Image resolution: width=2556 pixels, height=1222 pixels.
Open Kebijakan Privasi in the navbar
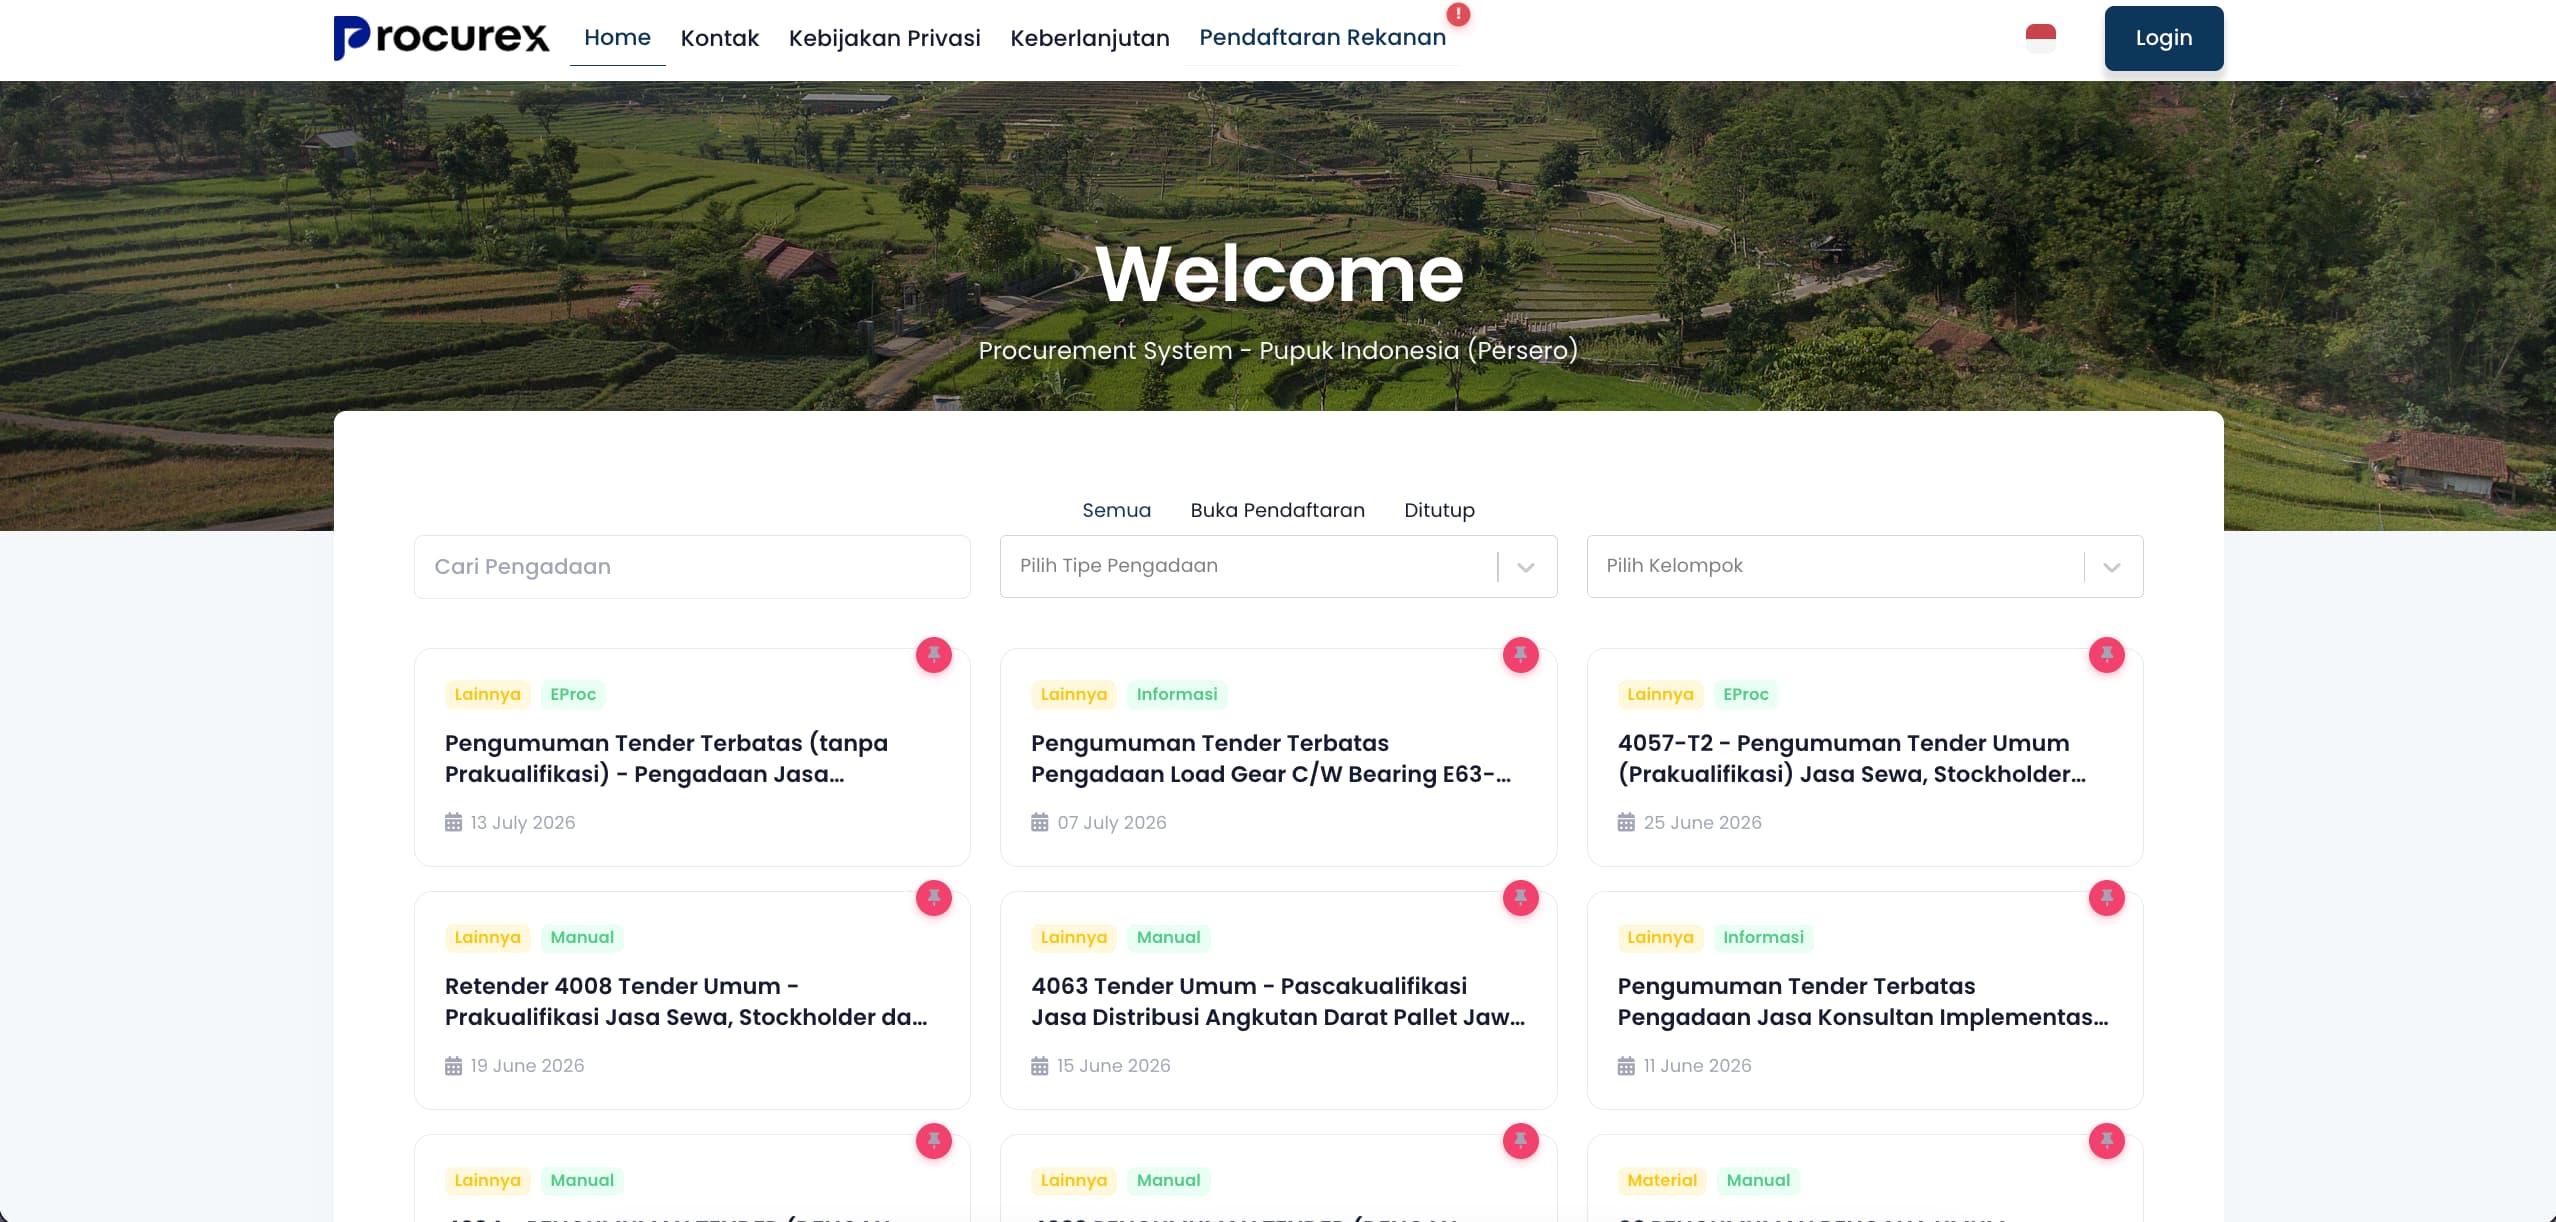(x=884, y=38)
